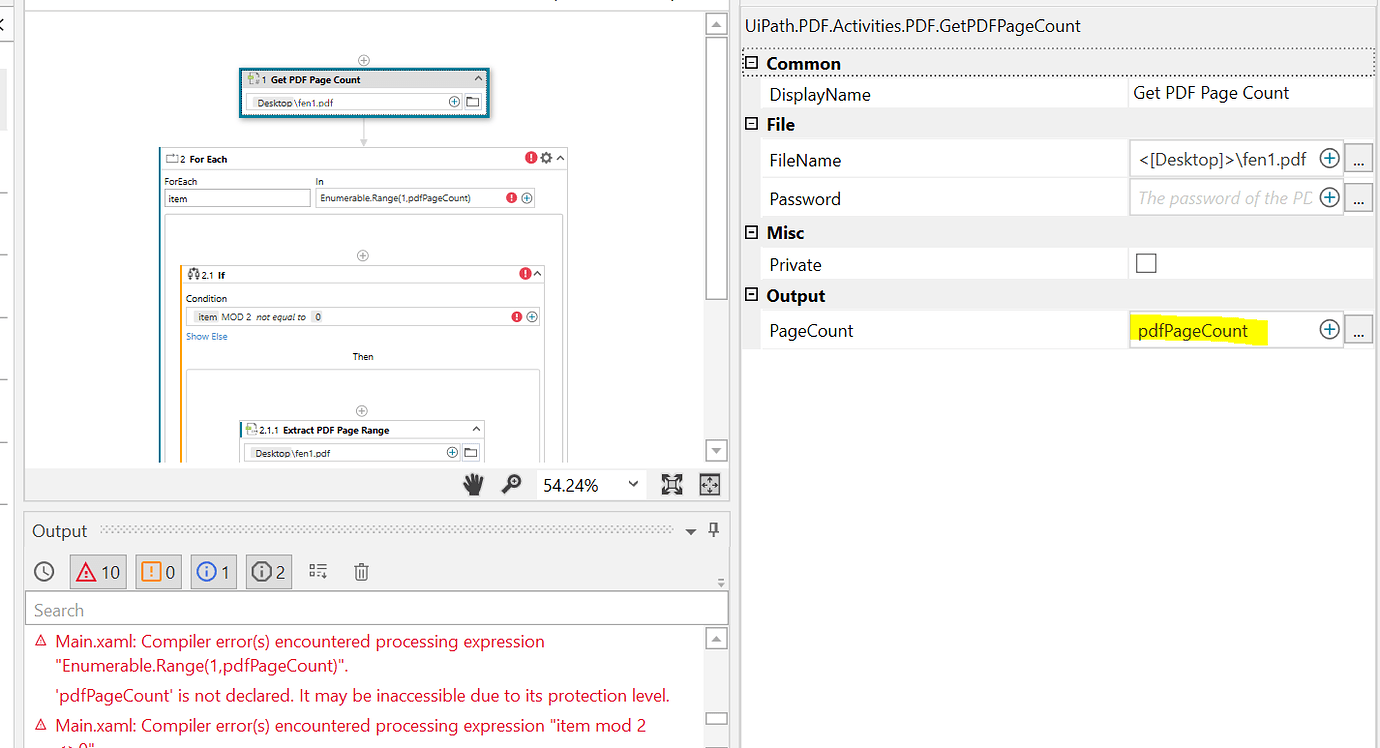Image resolution: width=1380 pixels, height=748 pixels.
Task: Collapse the Common properties section
Action: pos(752,62)
